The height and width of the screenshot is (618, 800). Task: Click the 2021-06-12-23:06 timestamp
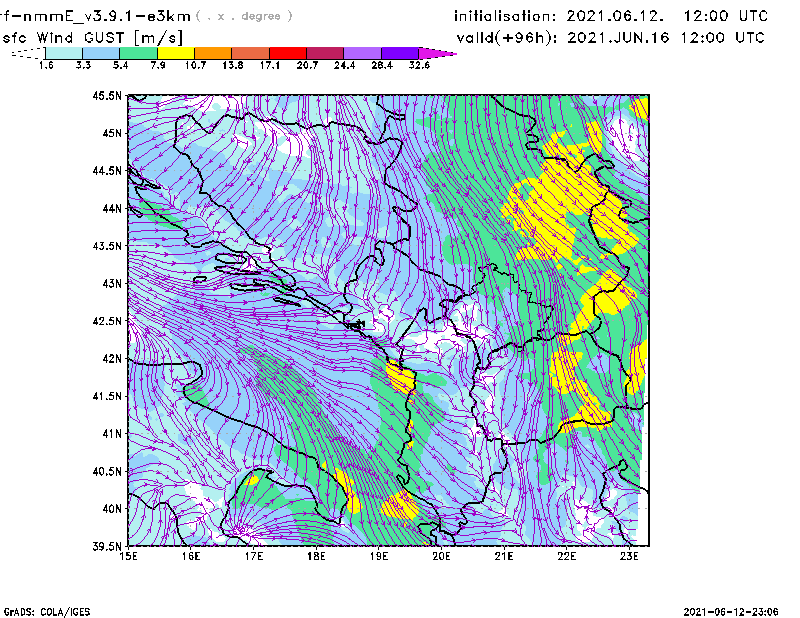731,612
